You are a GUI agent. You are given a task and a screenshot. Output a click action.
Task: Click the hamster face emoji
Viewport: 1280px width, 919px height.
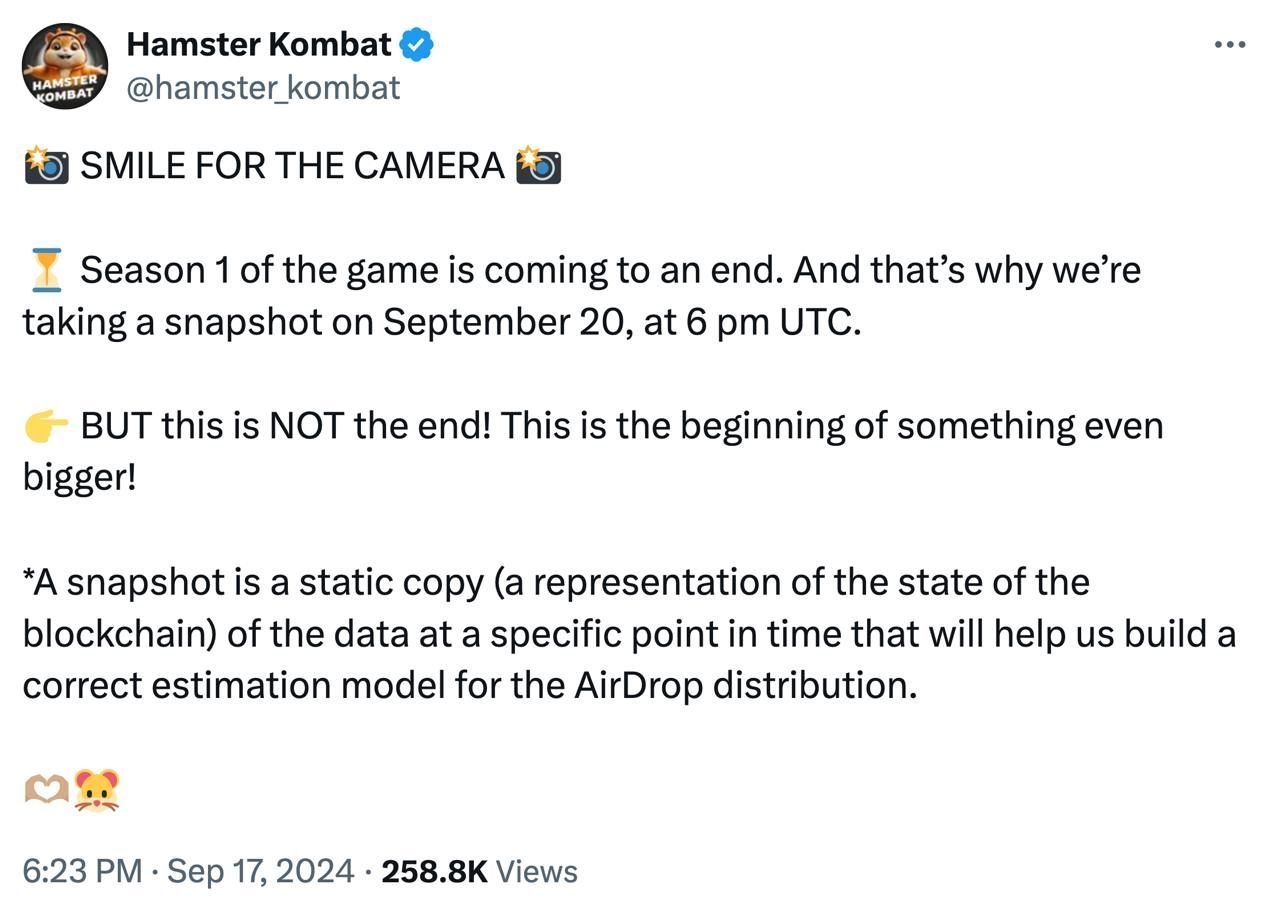coord(96,790)
